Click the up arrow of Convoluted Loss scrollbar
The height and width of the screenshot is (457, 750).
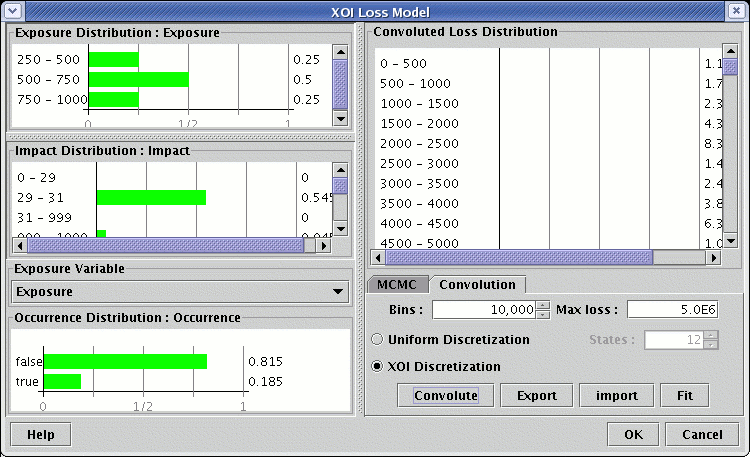[730, 51]
